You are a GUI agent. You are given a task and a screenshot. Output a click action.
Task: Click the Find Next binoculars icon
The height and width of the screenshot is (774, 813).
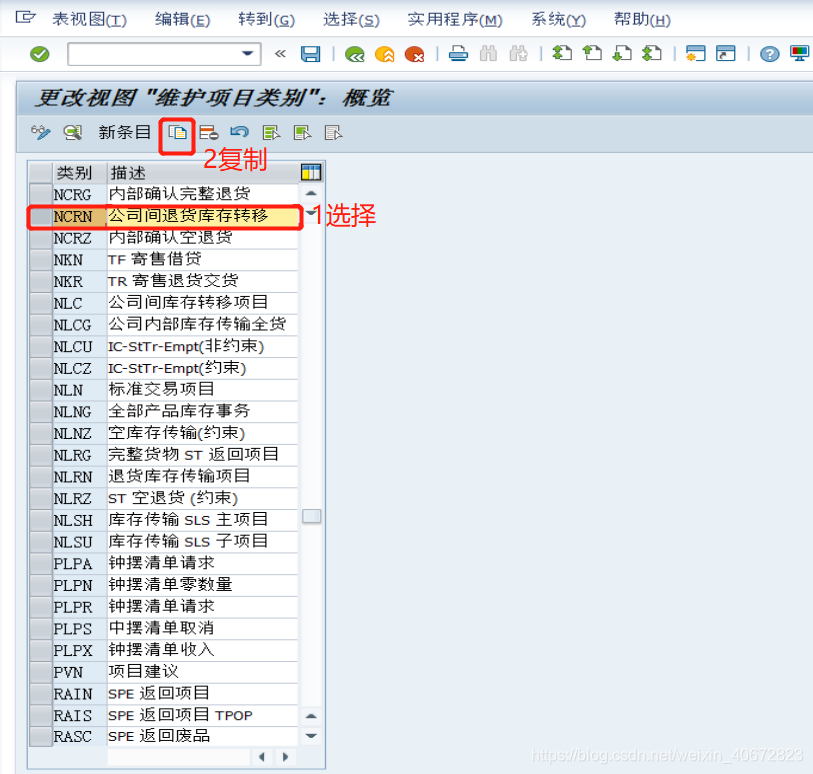pos(518,53)
